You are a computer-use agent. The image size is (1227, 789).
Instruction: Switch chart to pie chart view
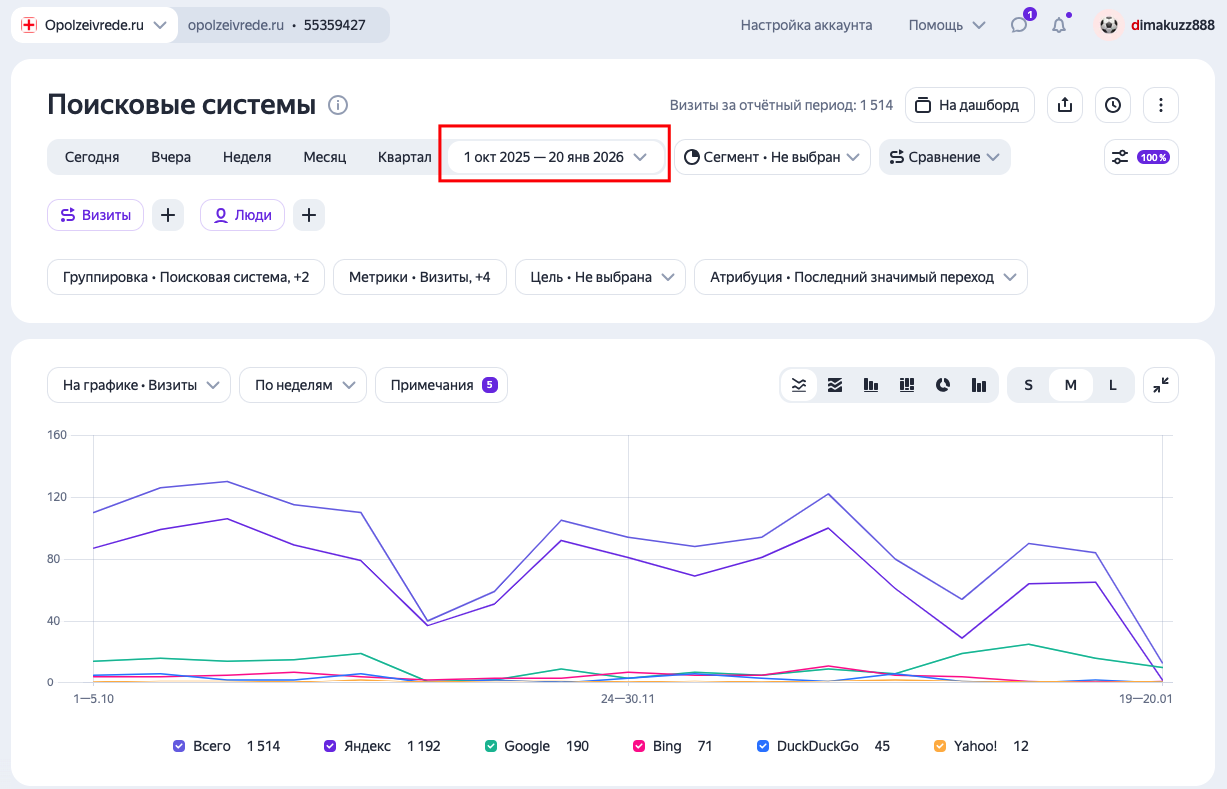[942, 385]
